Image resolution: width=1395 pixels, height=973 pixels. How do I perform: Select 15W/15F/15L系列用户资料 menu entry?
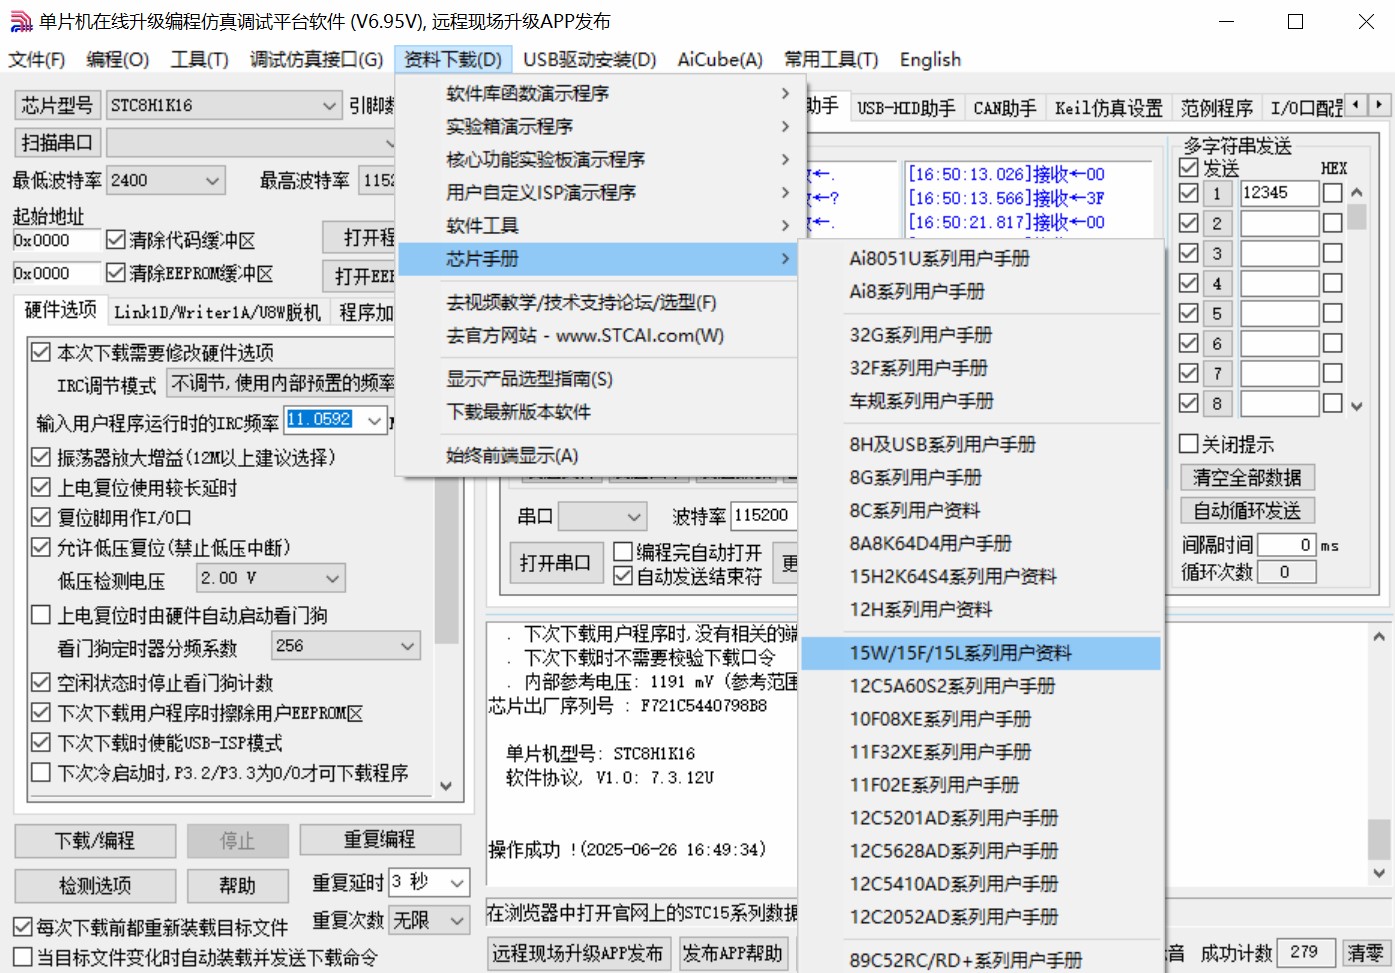tap(981, 653)
